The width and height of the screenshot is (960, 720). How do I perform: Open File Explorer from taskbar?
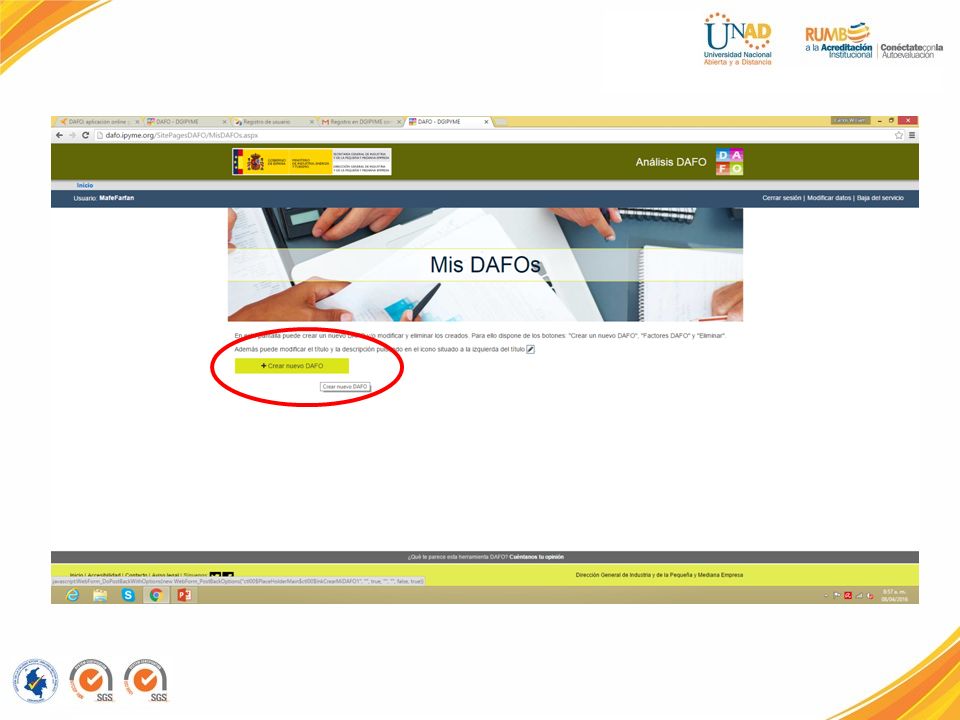tap(100, 595)
